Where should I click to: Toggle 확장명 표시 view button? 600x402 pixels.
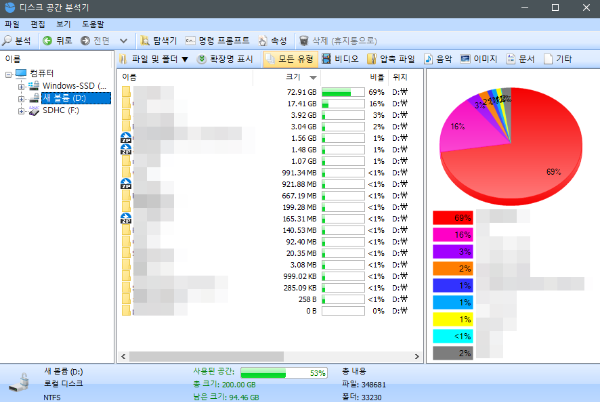(x=225, y=59)
